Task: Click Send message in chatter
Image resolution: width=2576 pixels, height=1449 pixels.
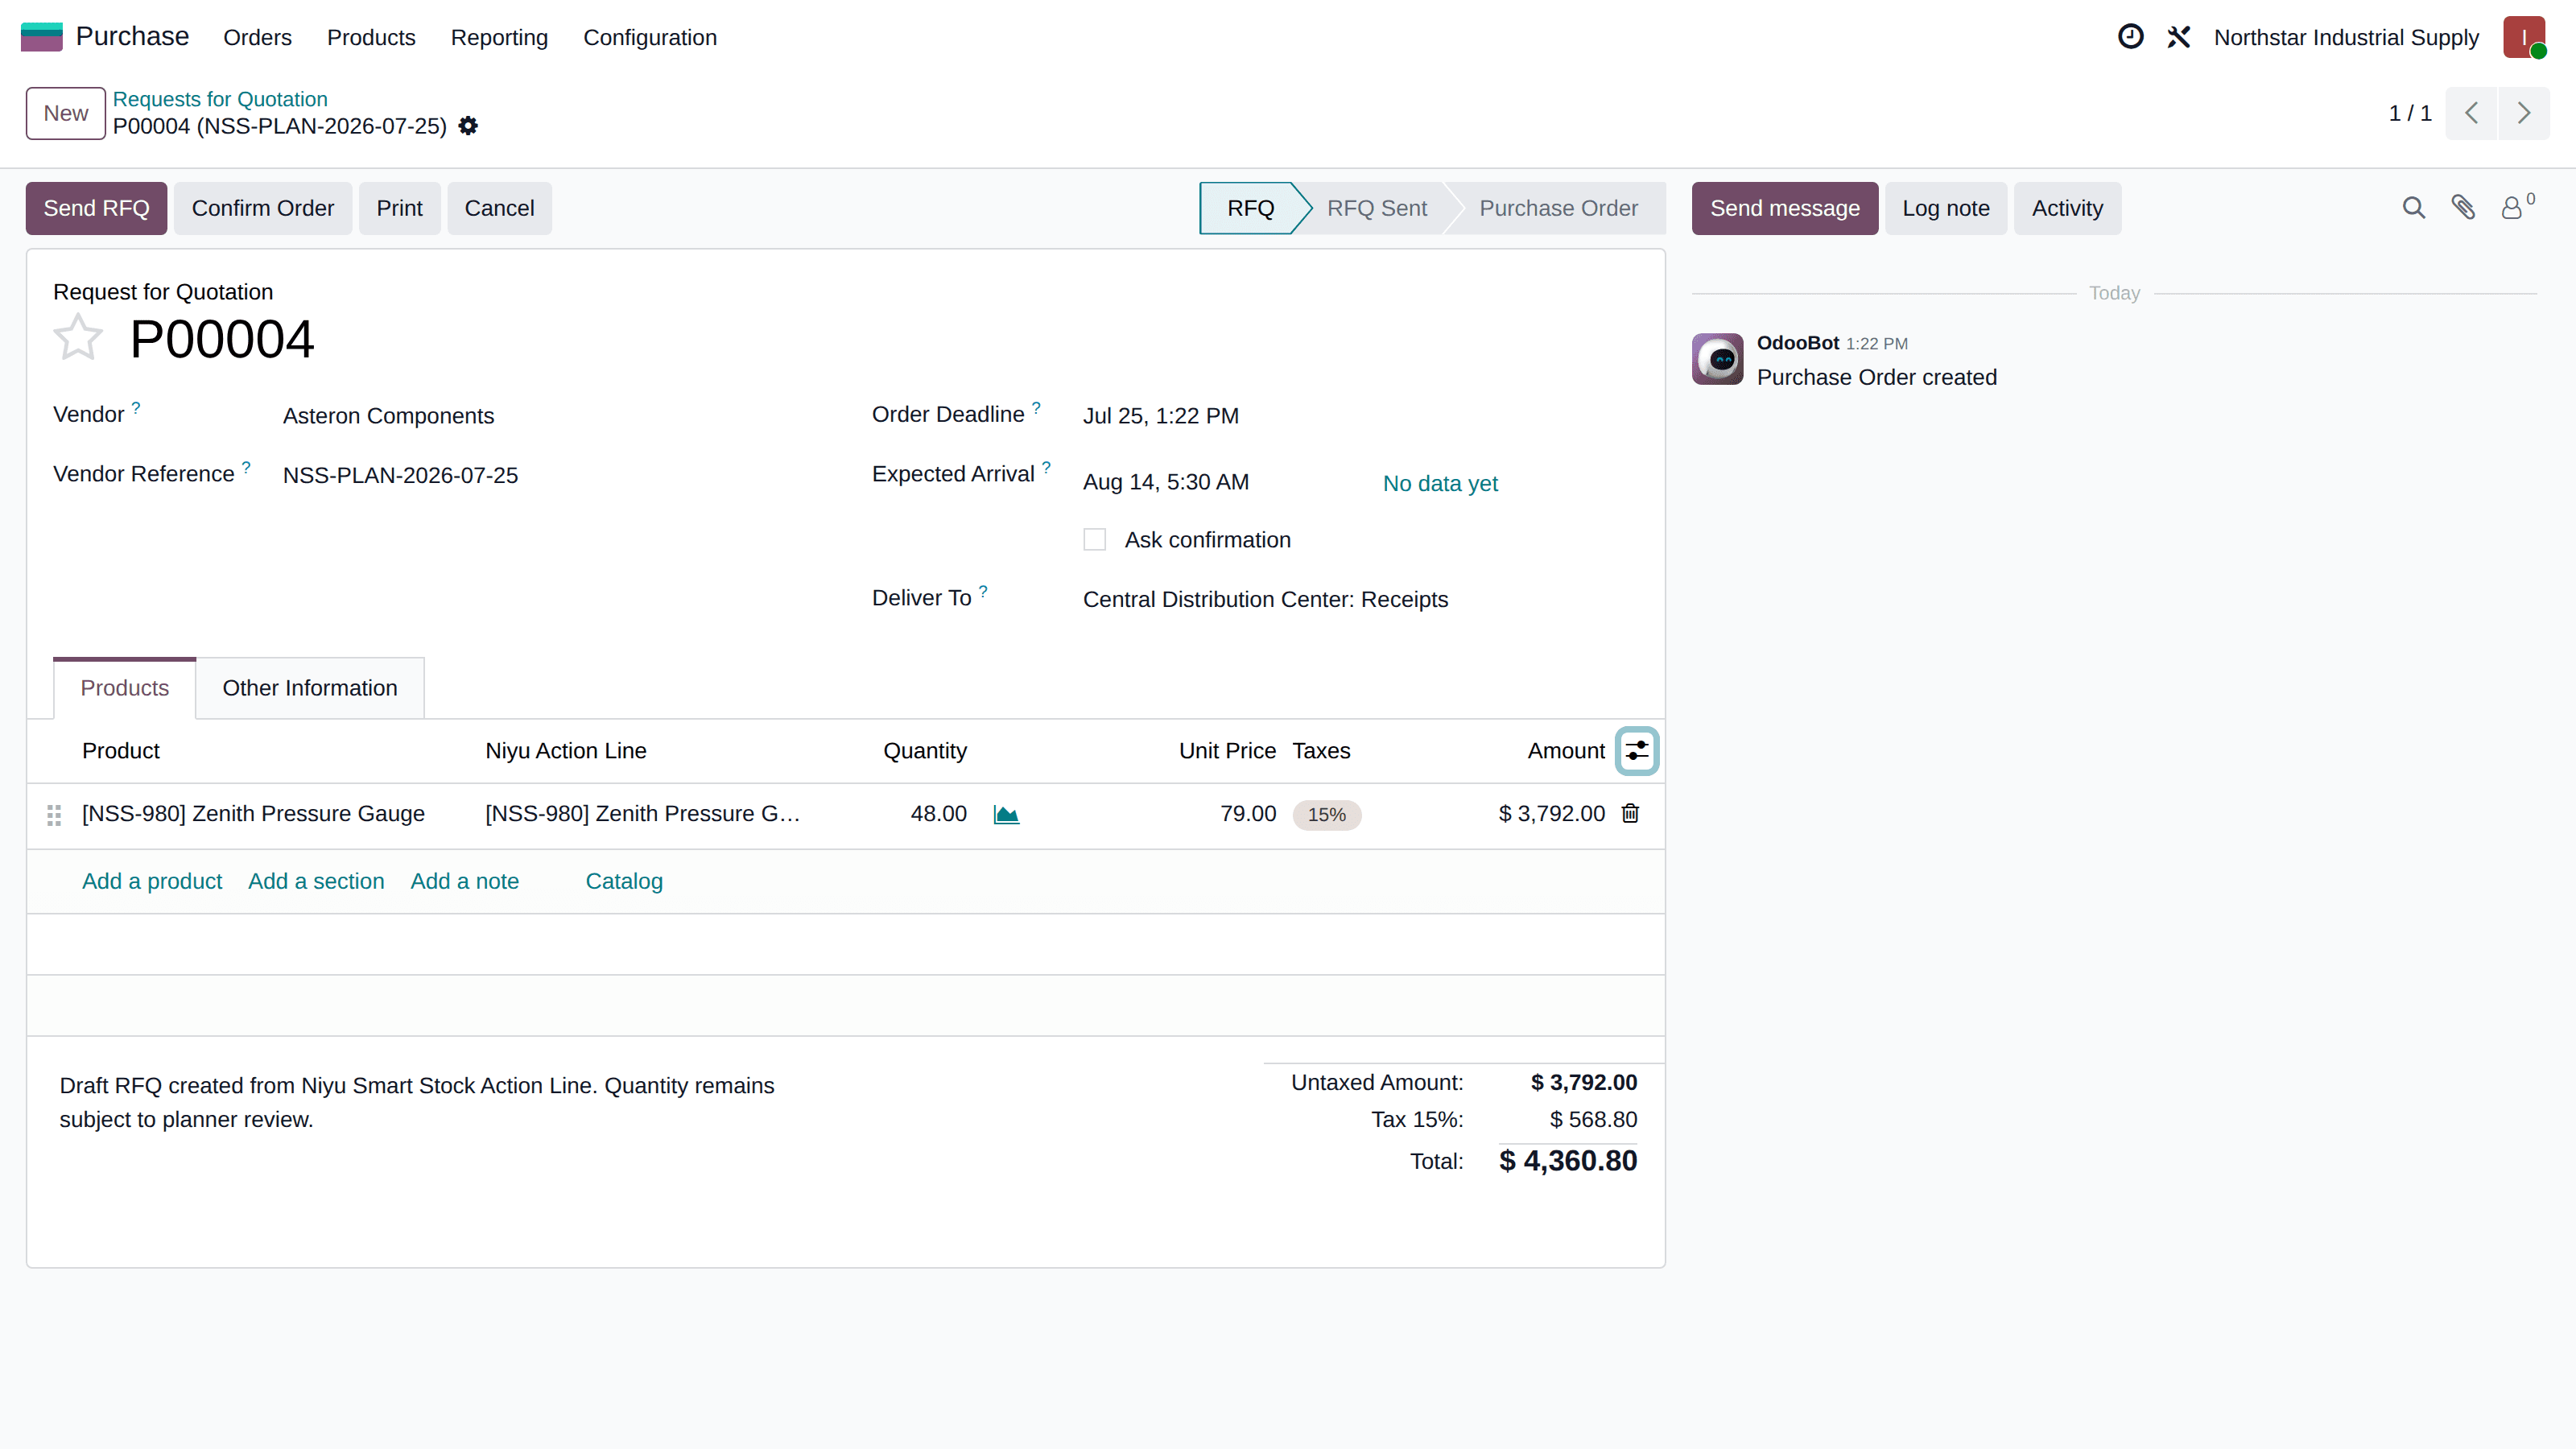Action: [1784, 208]
